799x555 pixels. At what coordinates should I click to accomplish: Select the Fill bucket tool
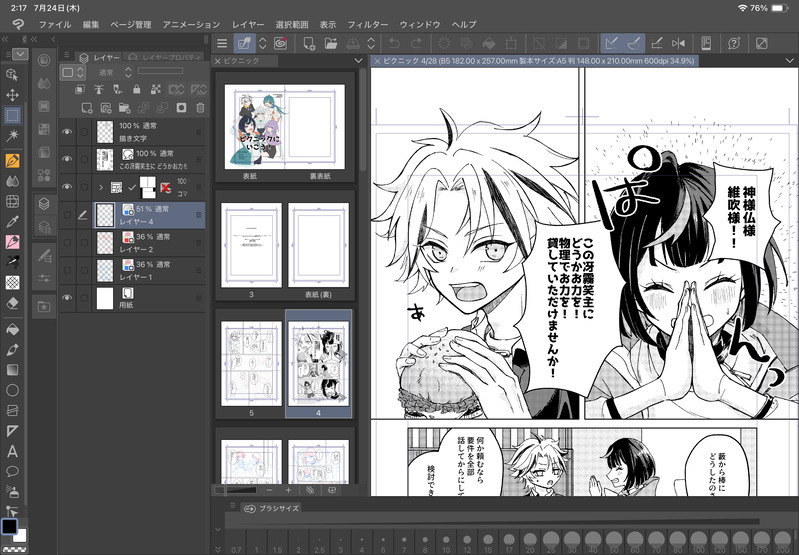12,329
